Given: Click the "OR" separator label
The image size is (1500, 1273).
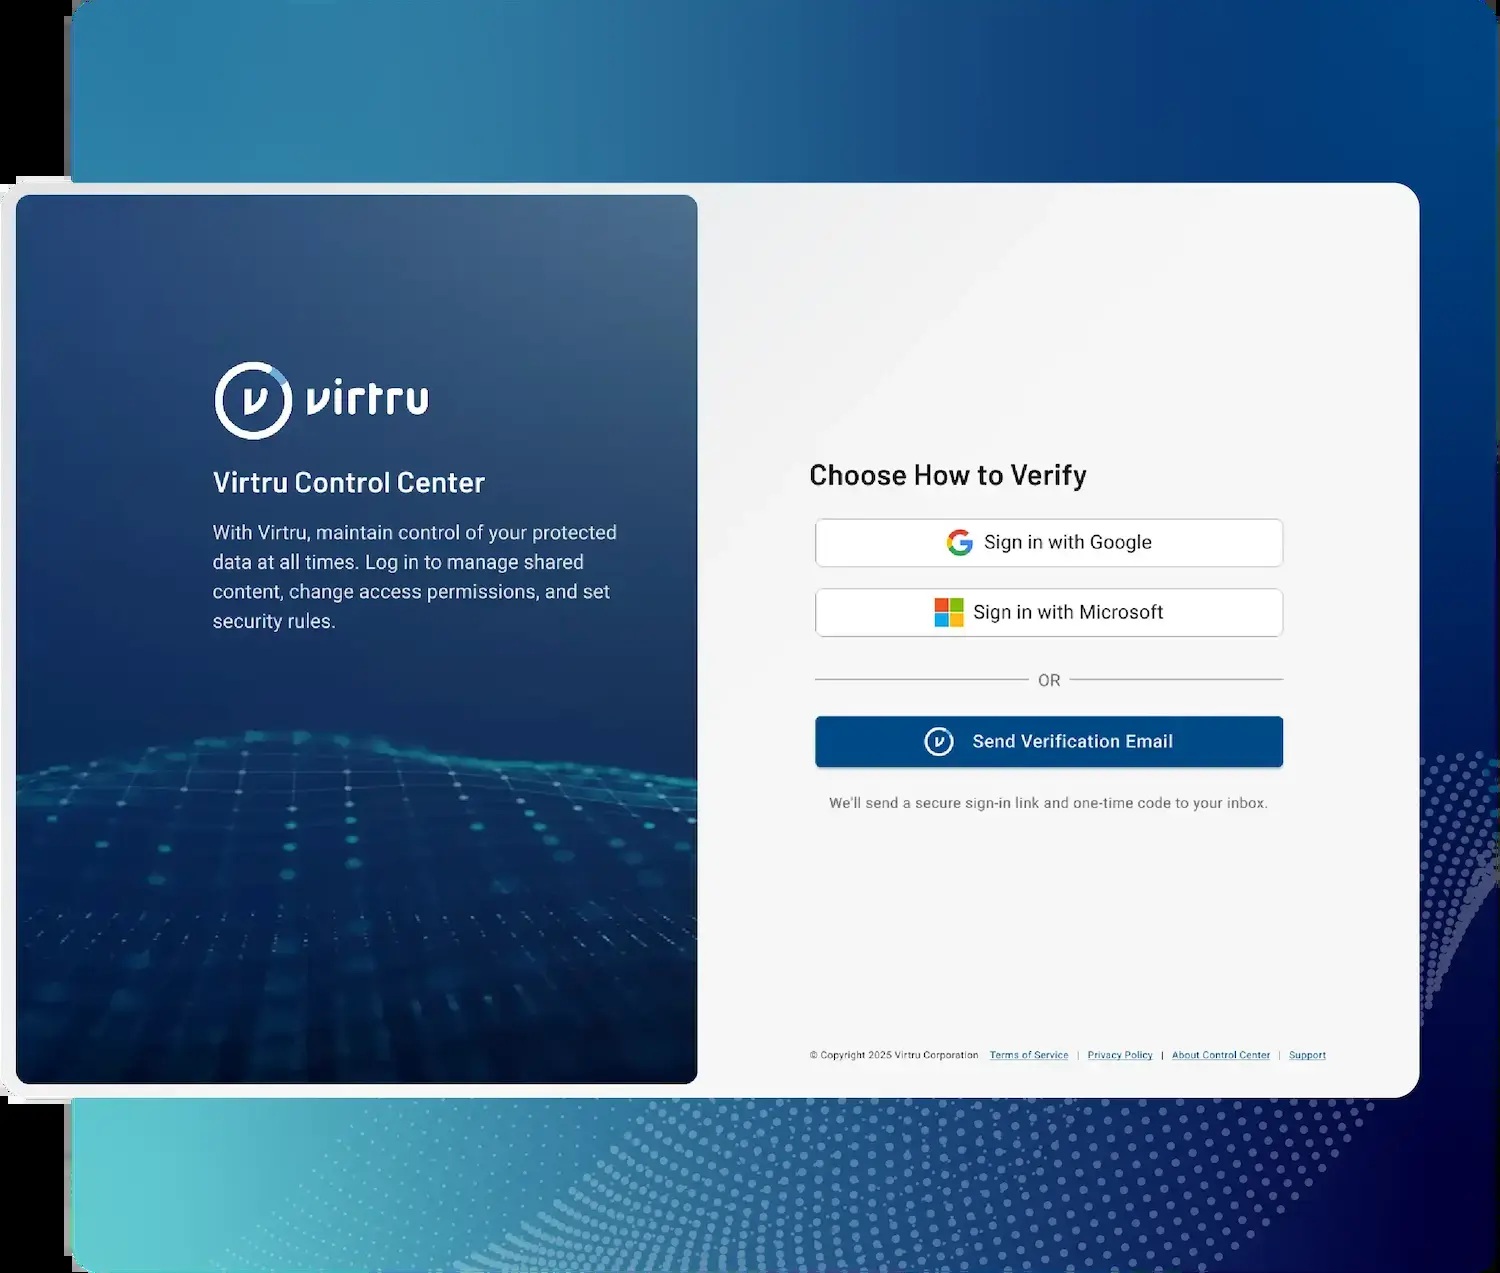Looking at the screenshot, I should (1049, 680).
